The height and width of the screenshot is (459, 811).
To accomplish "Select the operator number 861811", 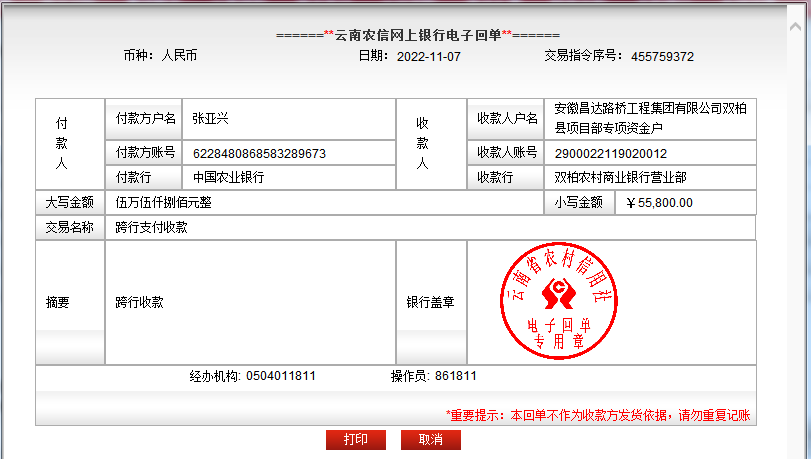I will (456, 377).
